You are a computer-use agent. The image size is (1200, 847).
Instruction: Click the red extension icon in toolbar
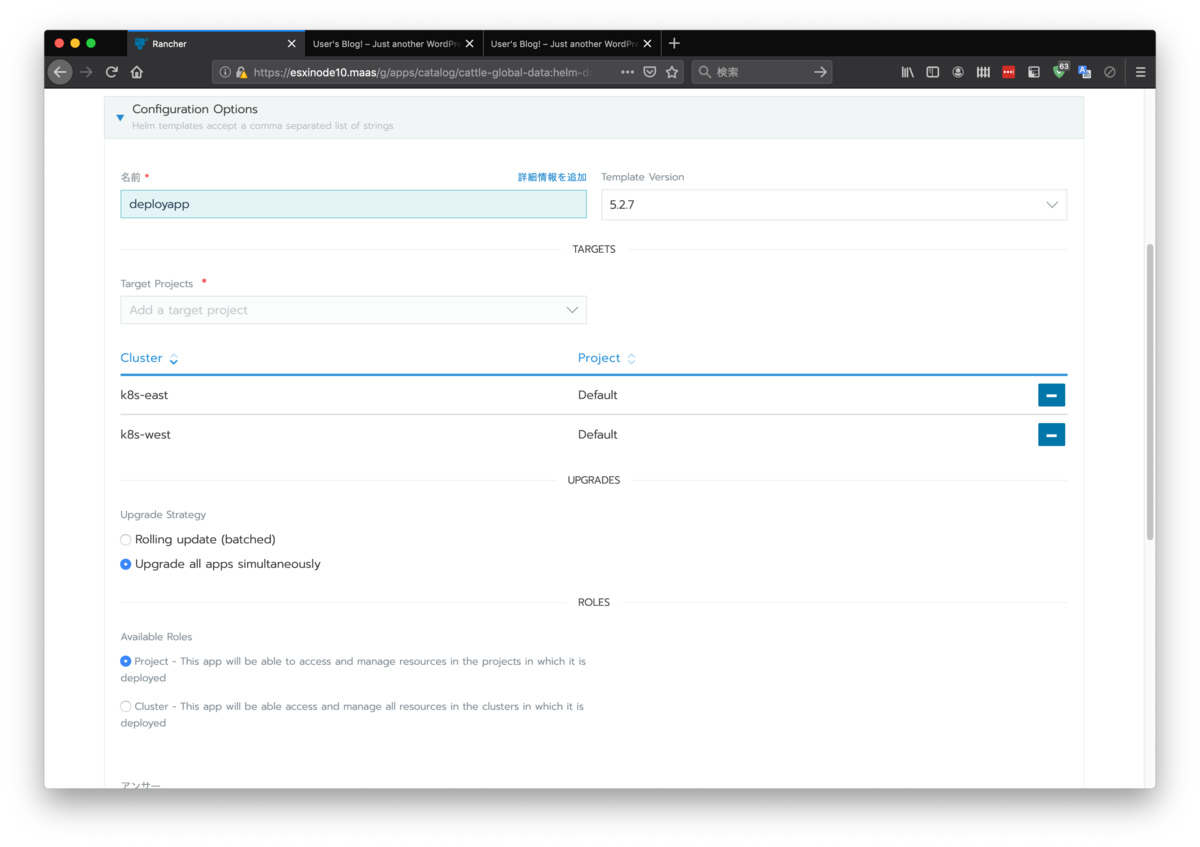(1009, 72)
